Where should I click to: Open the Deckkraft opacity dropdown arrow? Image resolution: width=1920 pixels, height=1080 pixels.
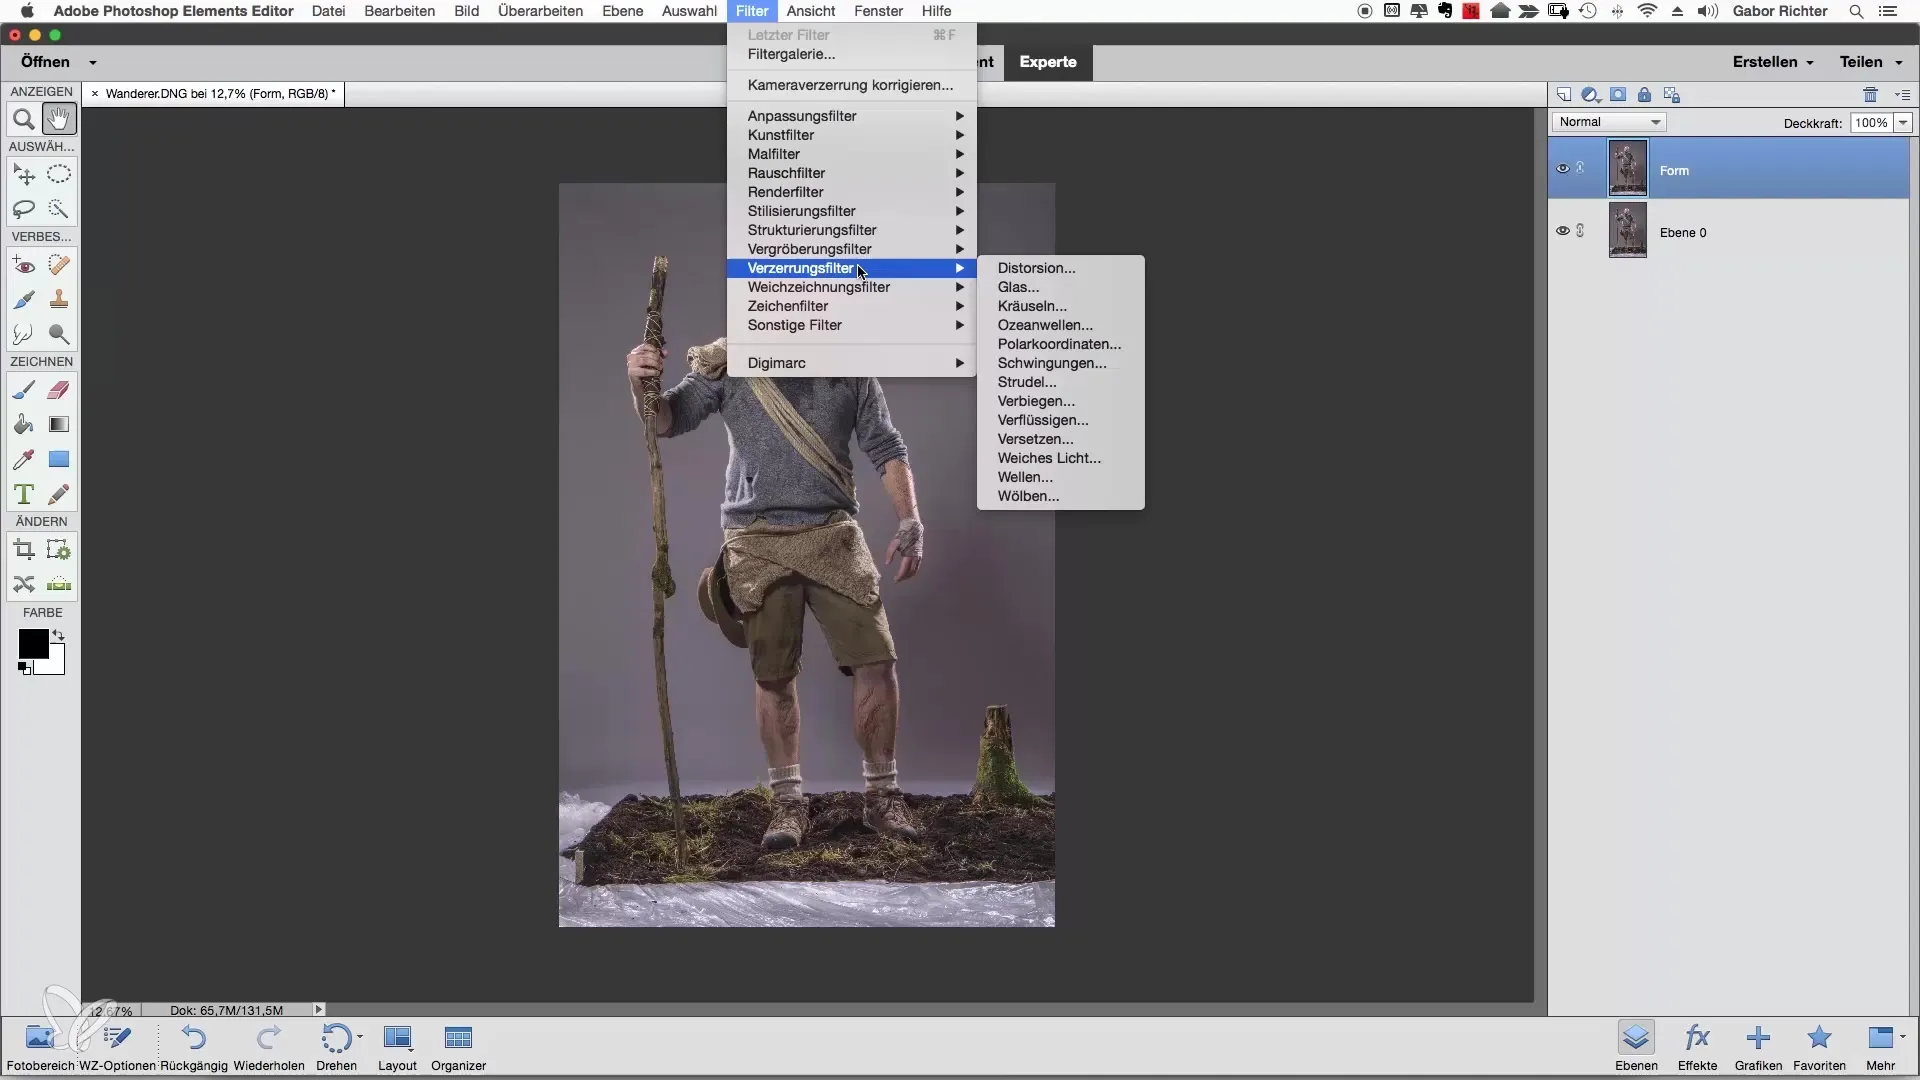coord(1903,123)
